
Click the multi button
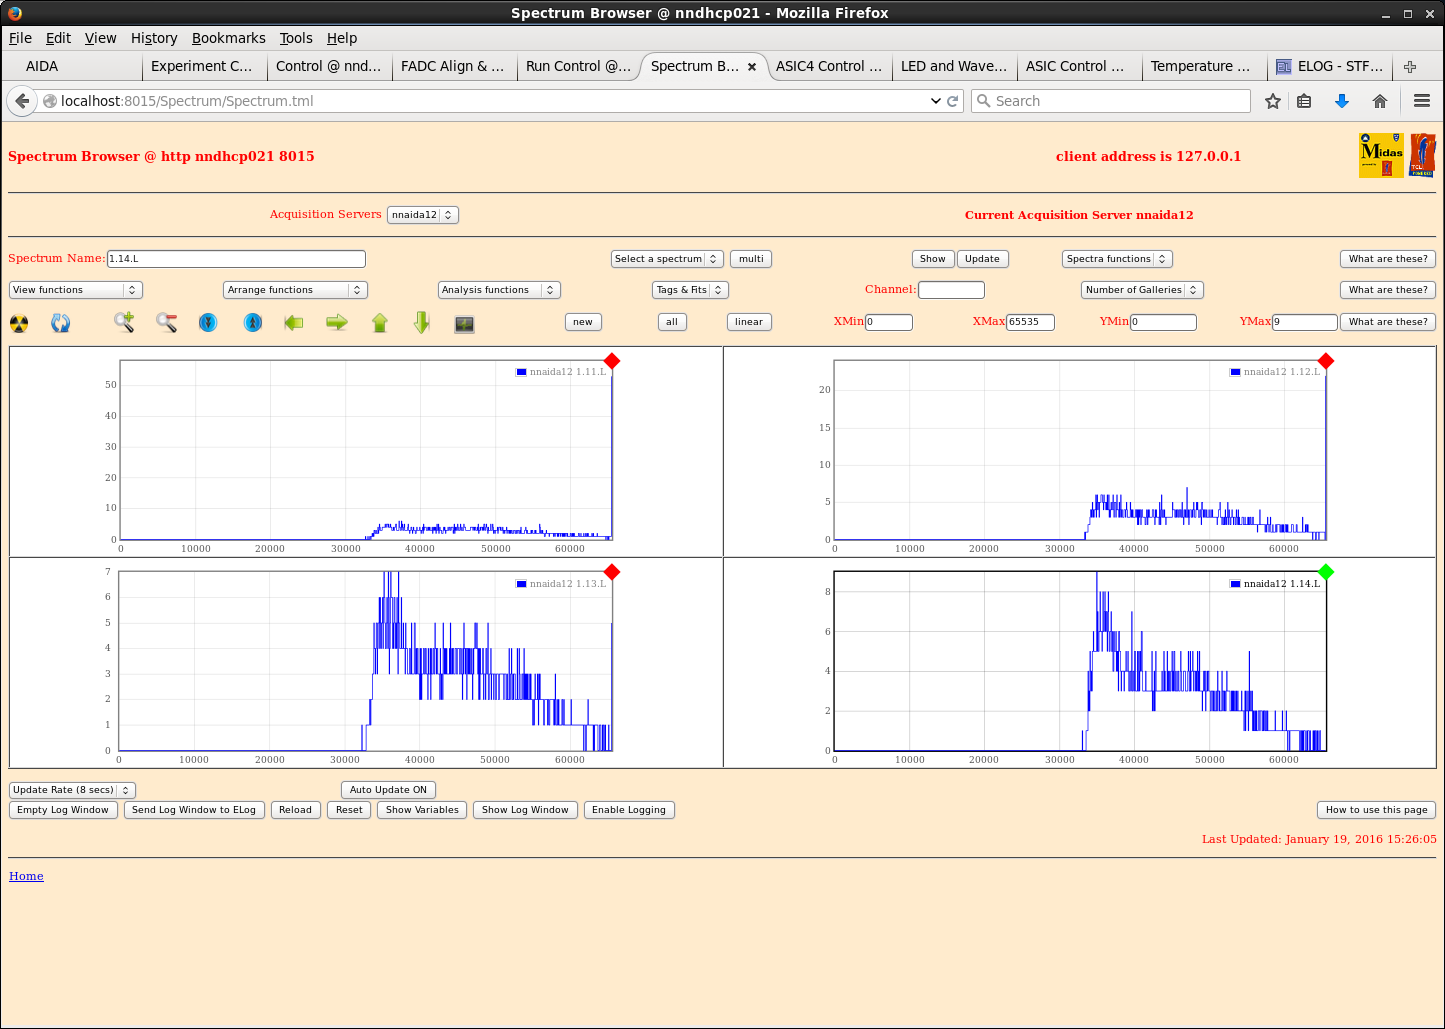point(751,259)
